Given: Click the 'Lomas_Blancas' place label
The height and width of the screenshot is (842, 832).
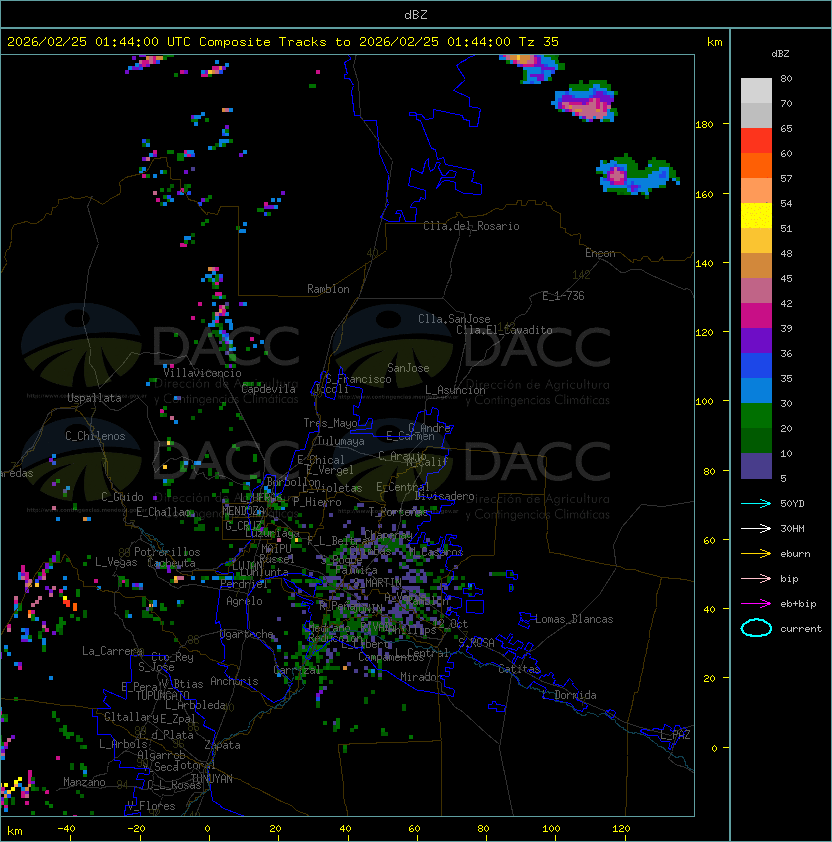Looking at the screenshot, I should coord(574,619).
